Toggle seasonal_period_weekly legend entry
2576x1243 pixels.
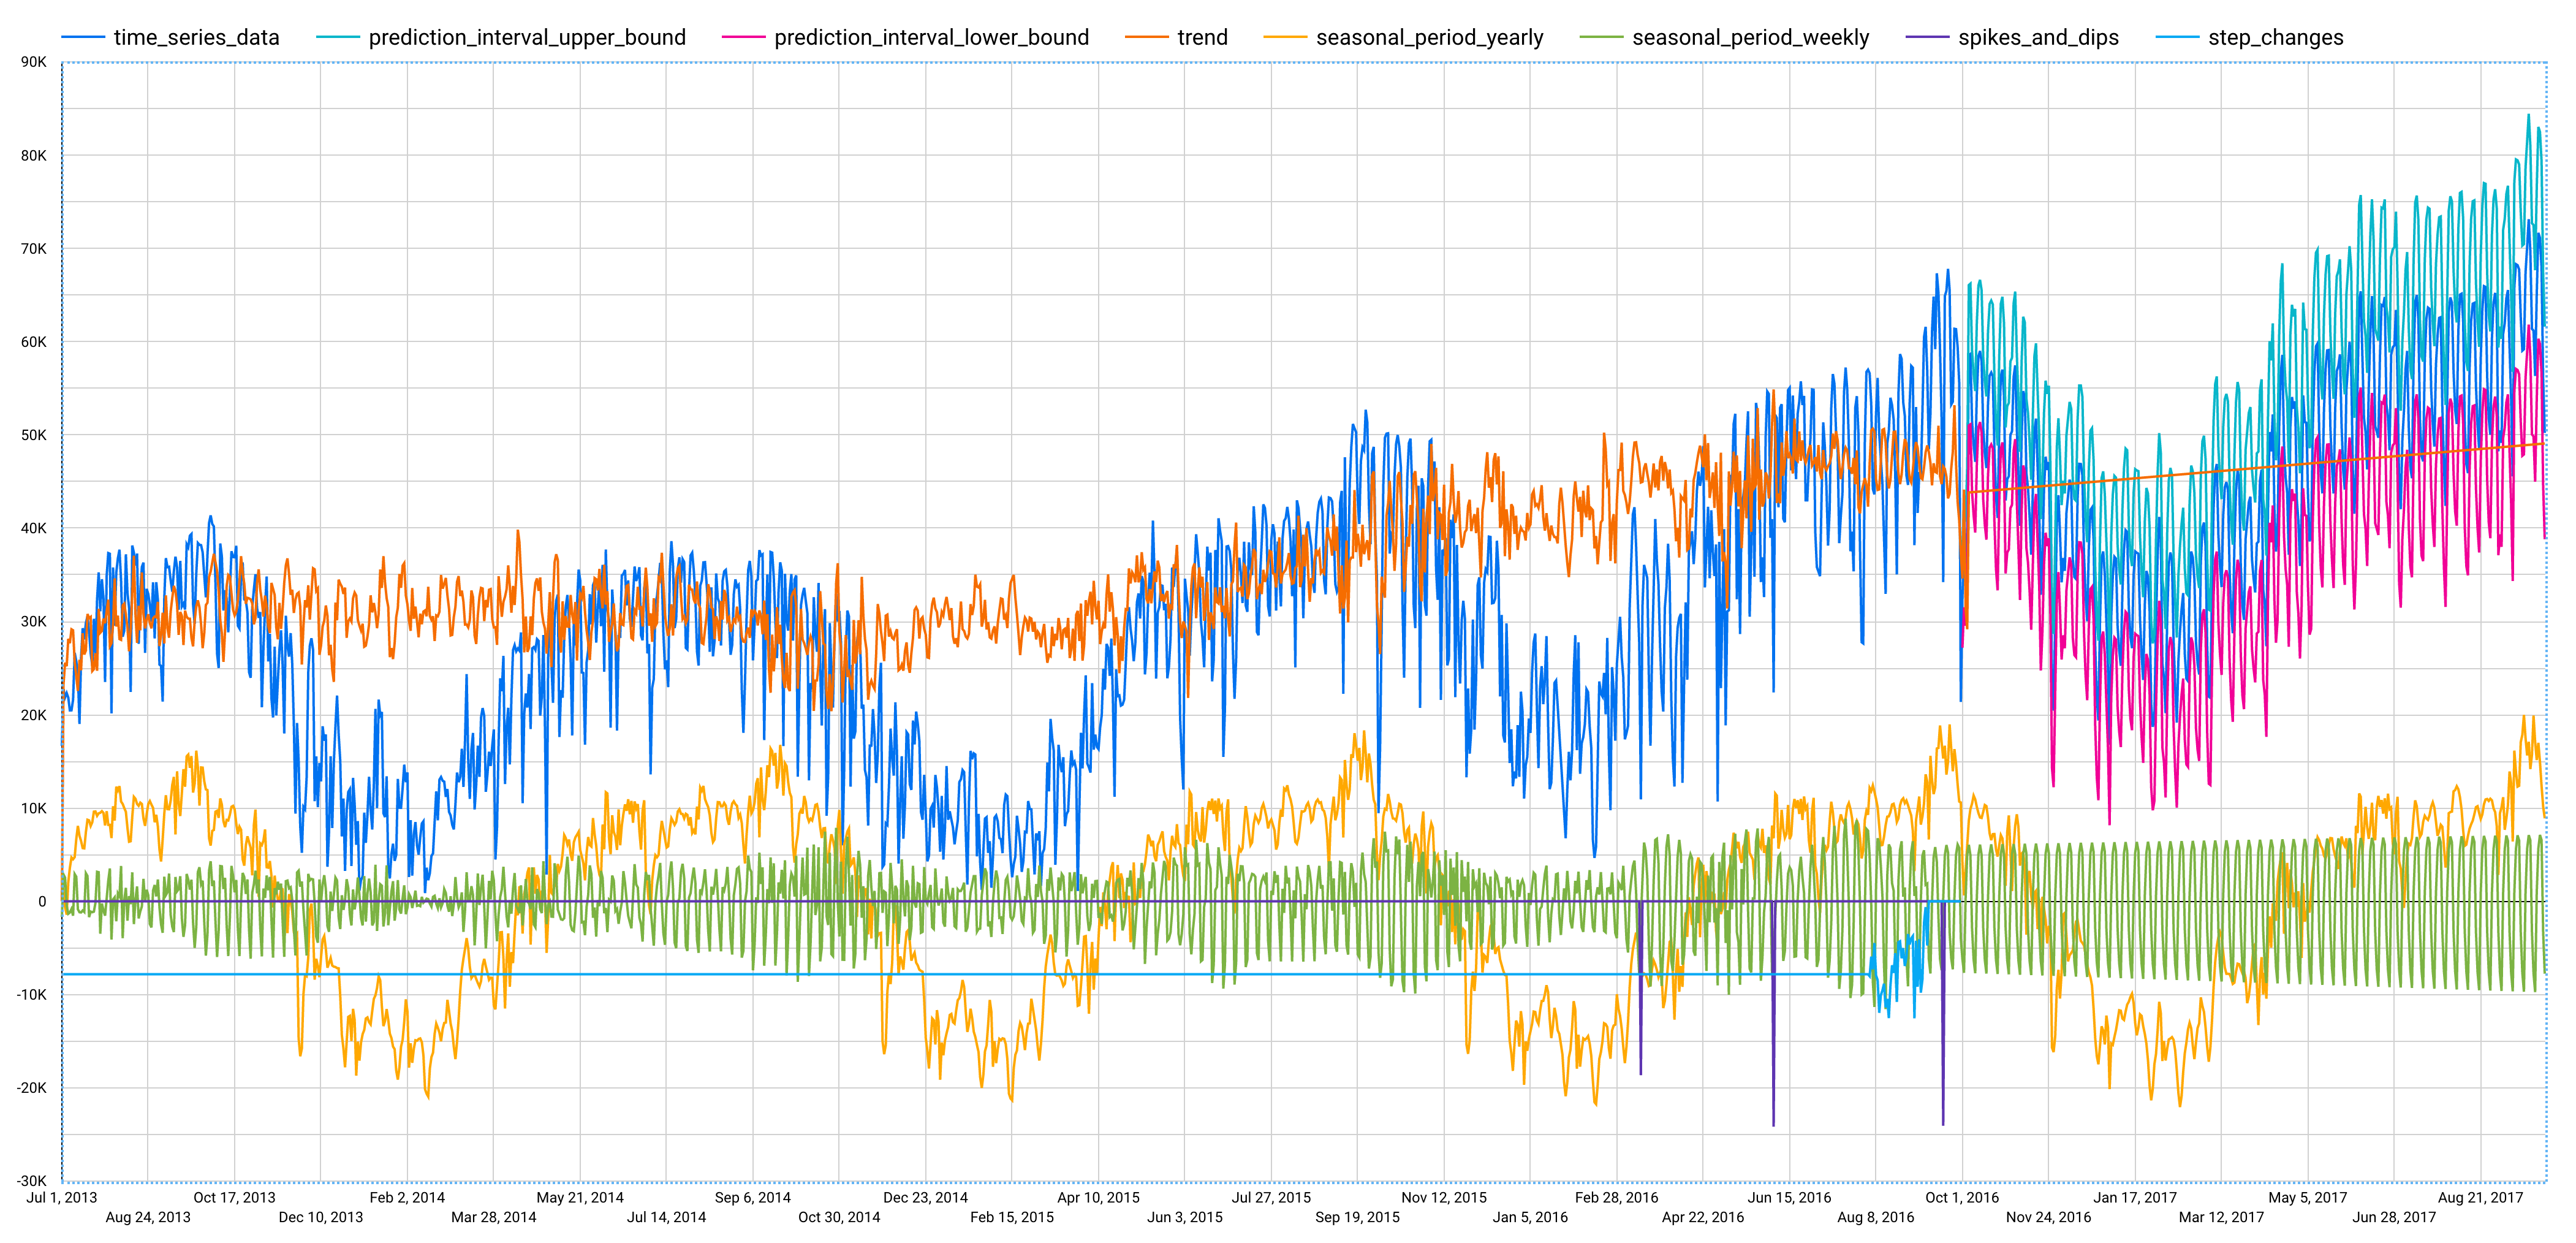coord(1725,38)
